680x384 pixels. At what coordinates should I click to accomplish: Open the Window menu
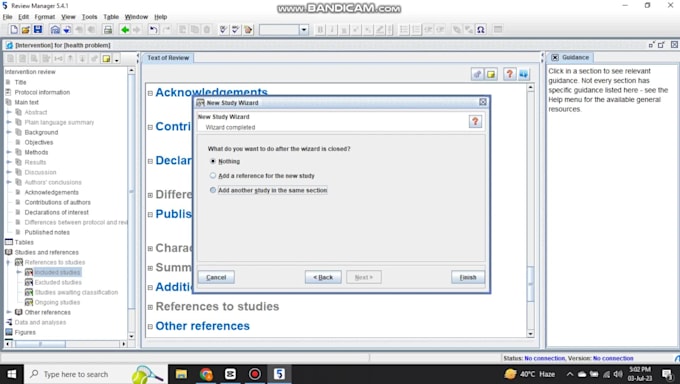coord(136,17)
